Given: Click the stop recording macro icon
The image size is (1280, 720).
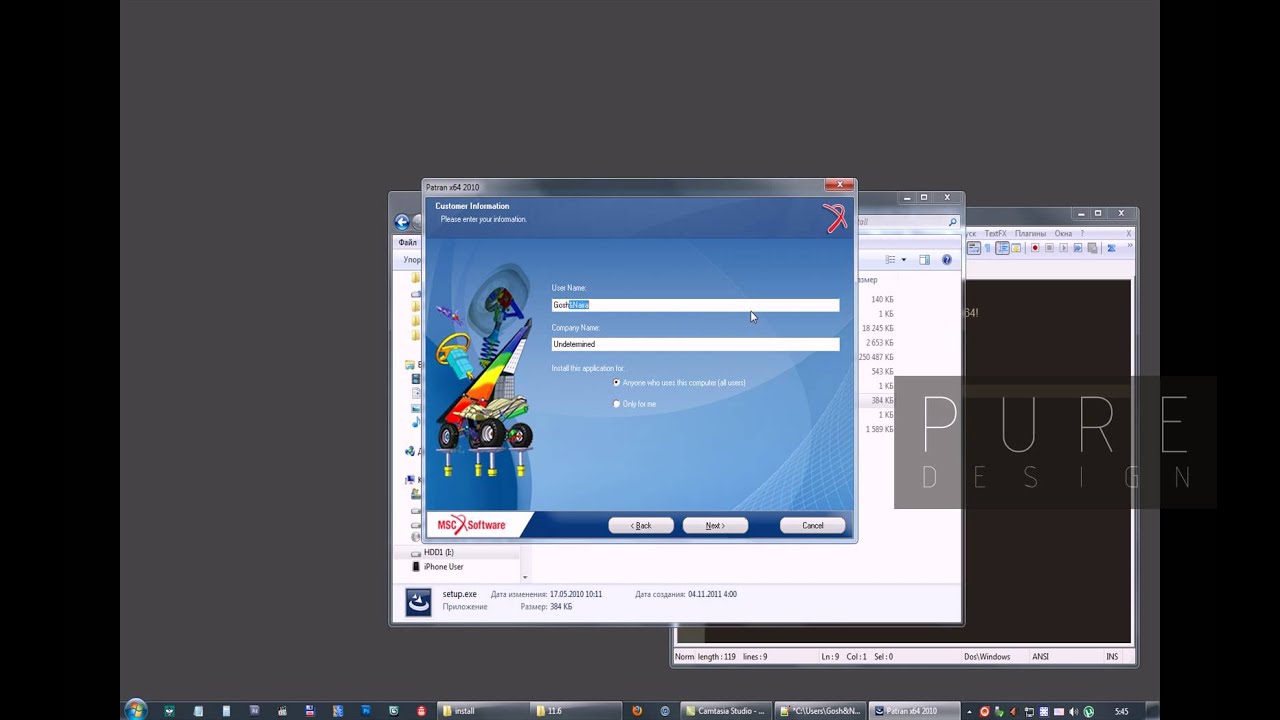Looking at the screenshot, I should [1049, 248].
